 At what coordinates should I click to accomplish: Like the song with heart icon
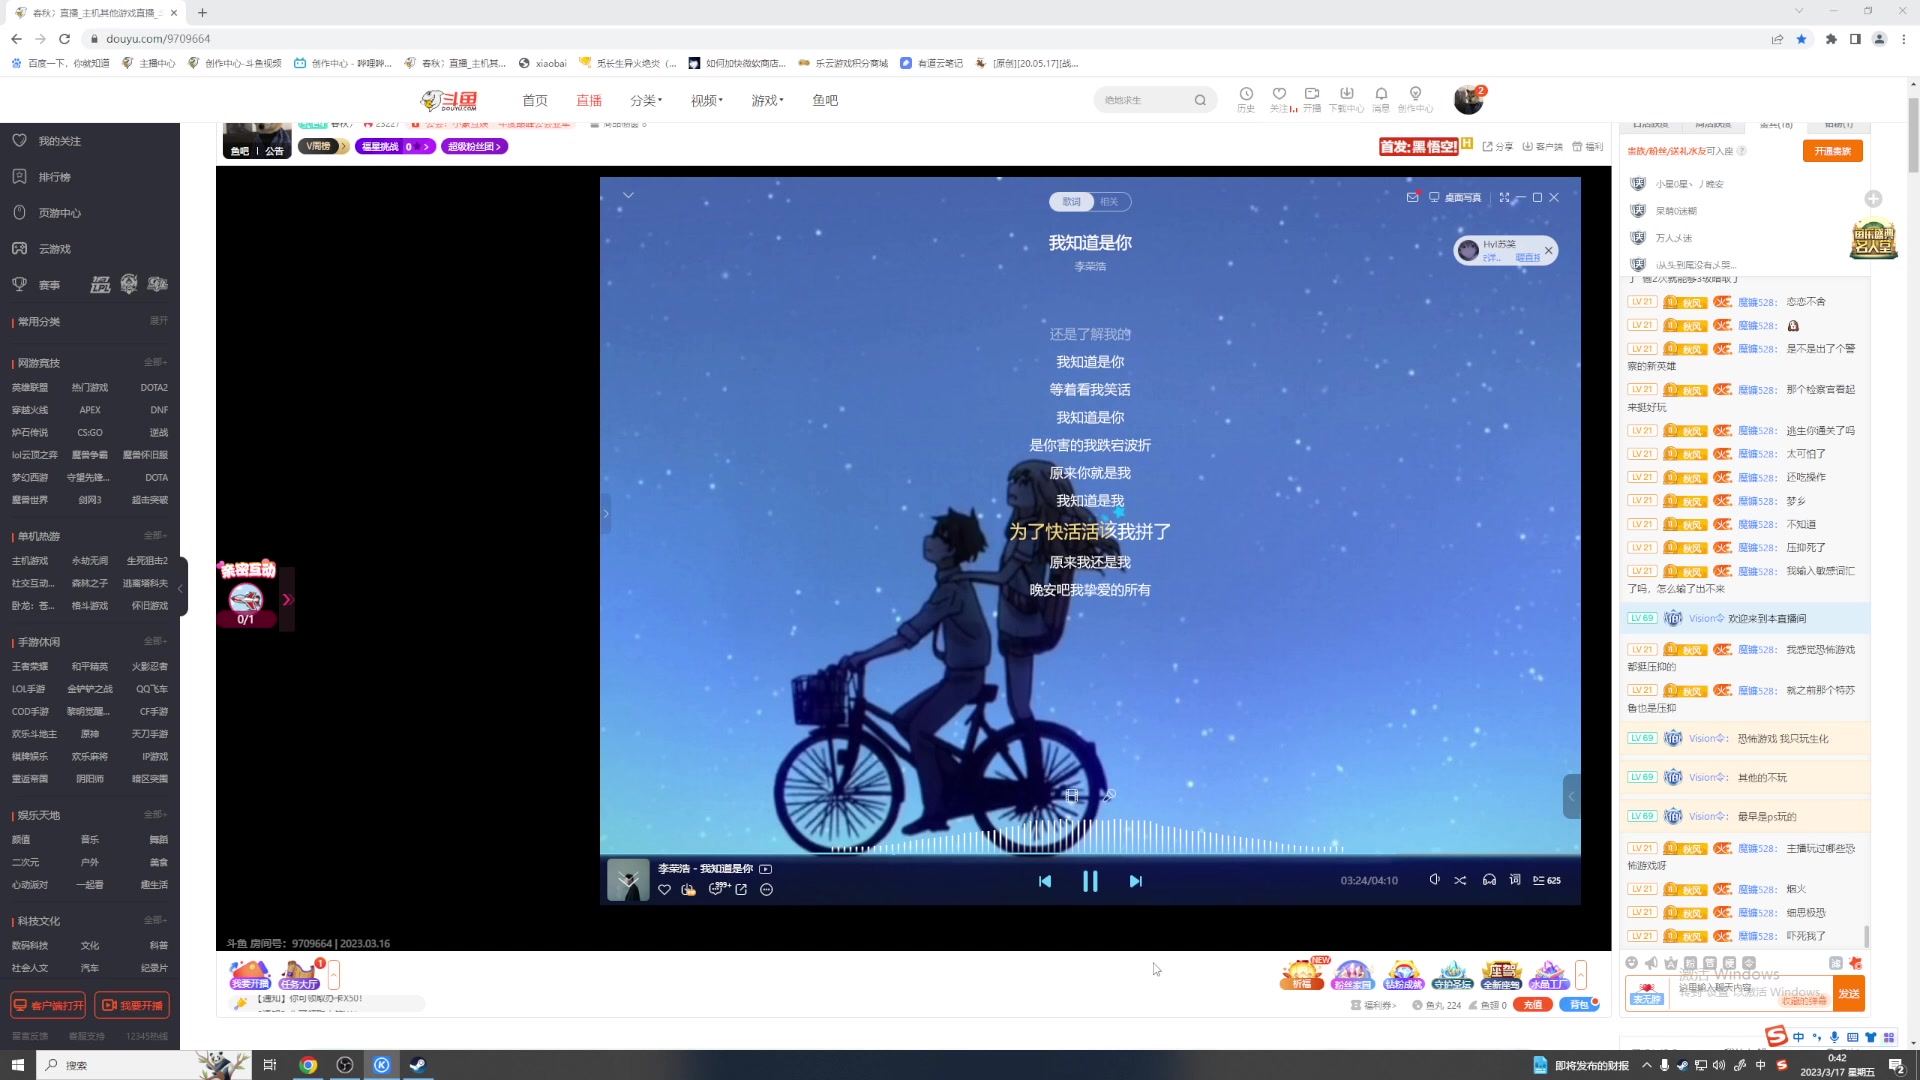(664, 890)
